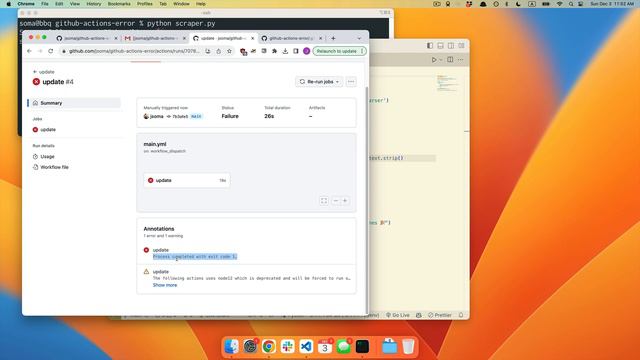Open the failed update job in sidebar
Image resolution: width=640 pixels, height=360 pixels.
pos(48,129)
